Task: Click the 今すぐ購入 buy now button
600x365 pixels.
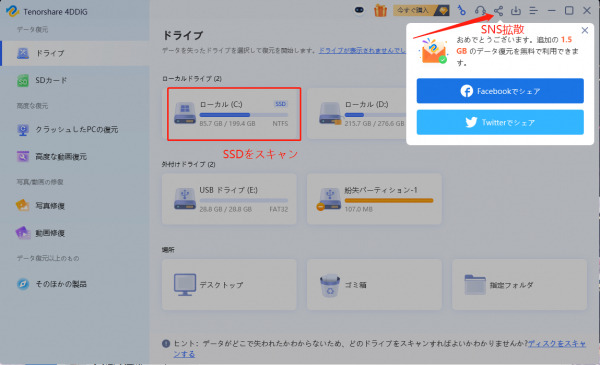Action: [x=421, y=10]
